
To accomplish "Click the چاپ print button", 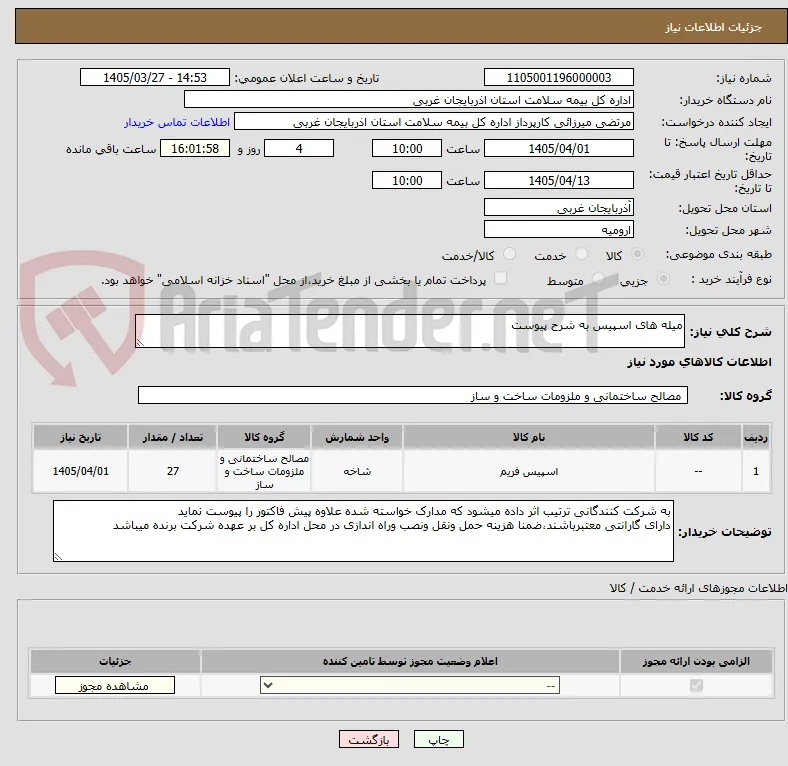I will pyautogui.click(x=439, y=740).
